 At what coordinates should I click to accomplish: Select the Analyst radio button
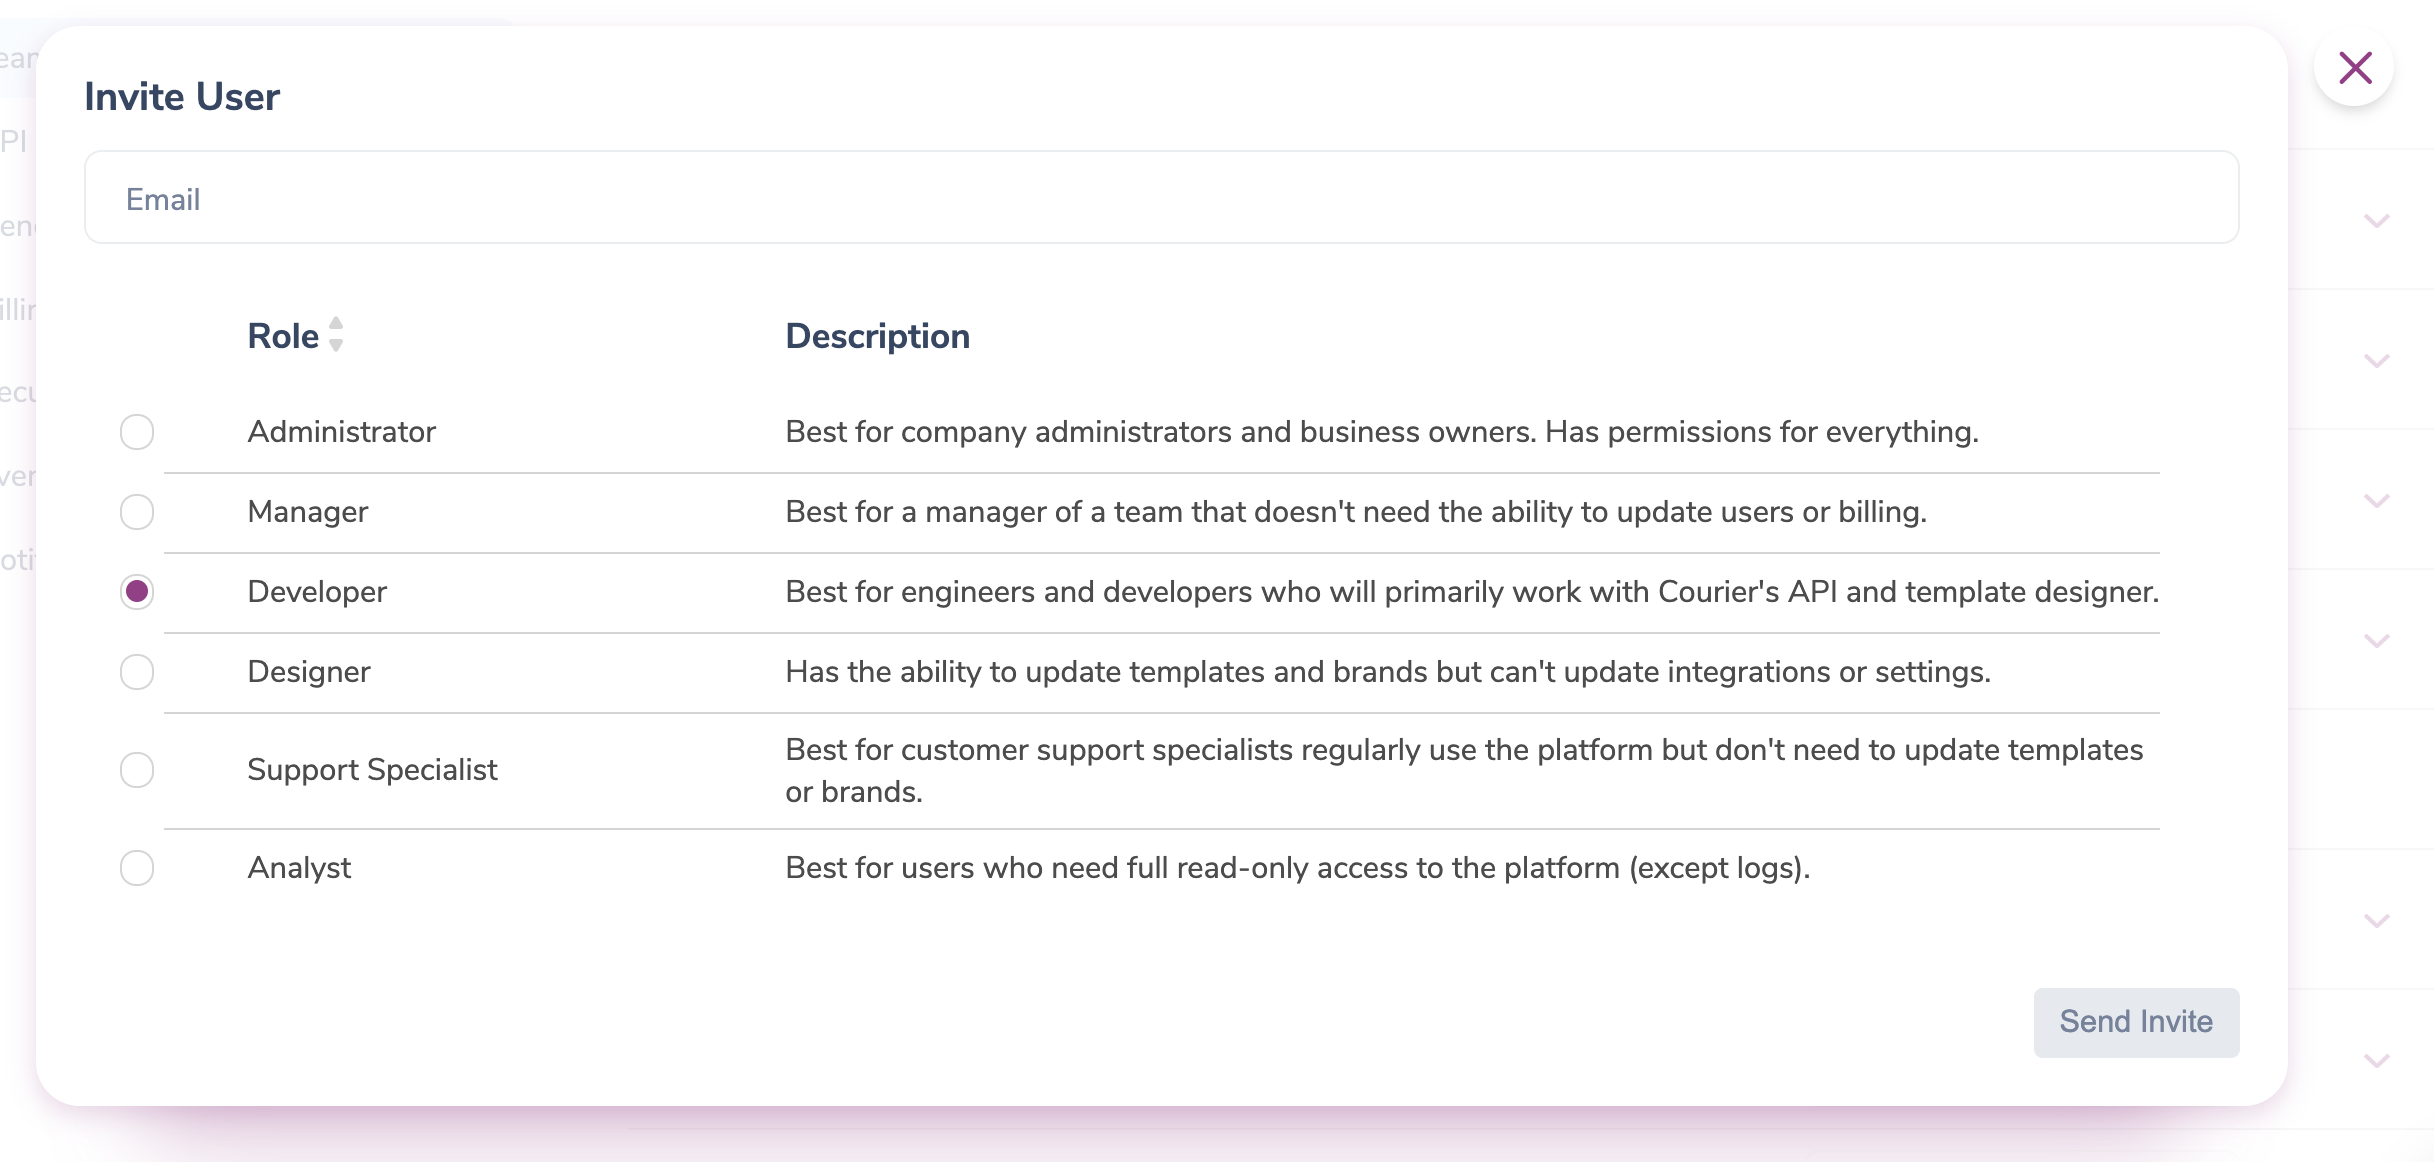[x=137, y=868]
